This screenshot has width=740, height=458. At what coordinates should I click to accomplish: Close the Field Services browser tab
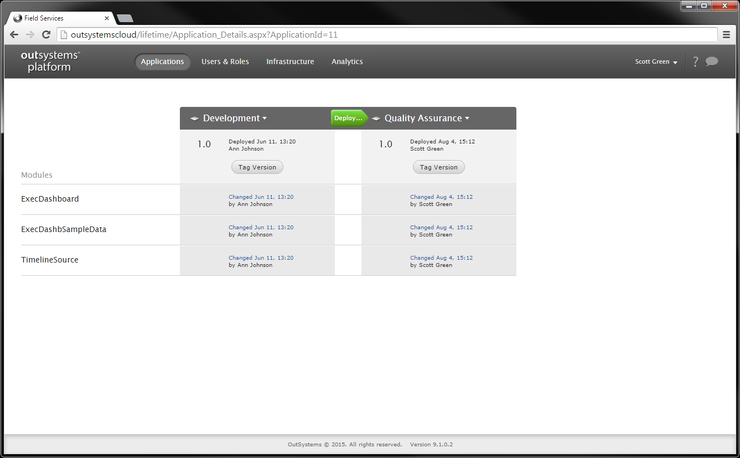point(107,18)
